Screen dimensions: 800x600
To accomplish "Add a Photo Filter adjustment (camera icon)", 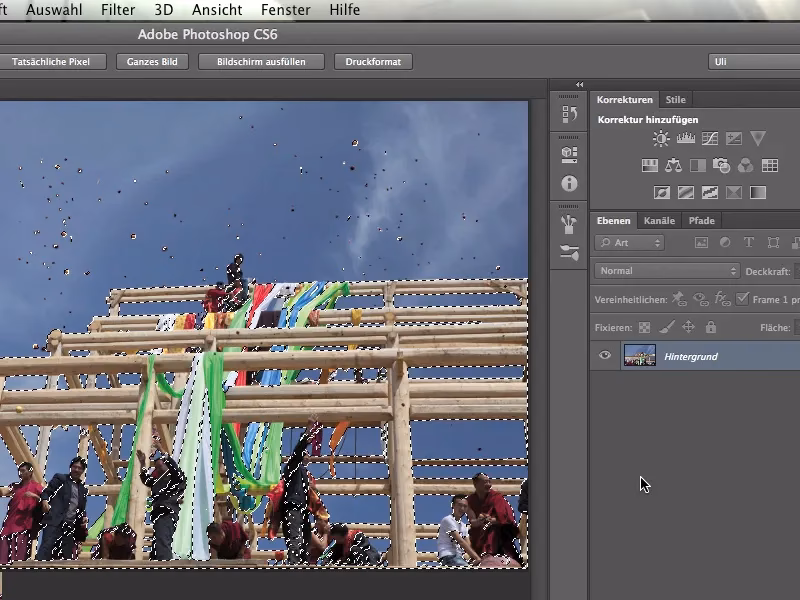I will [x=721, y=165].
